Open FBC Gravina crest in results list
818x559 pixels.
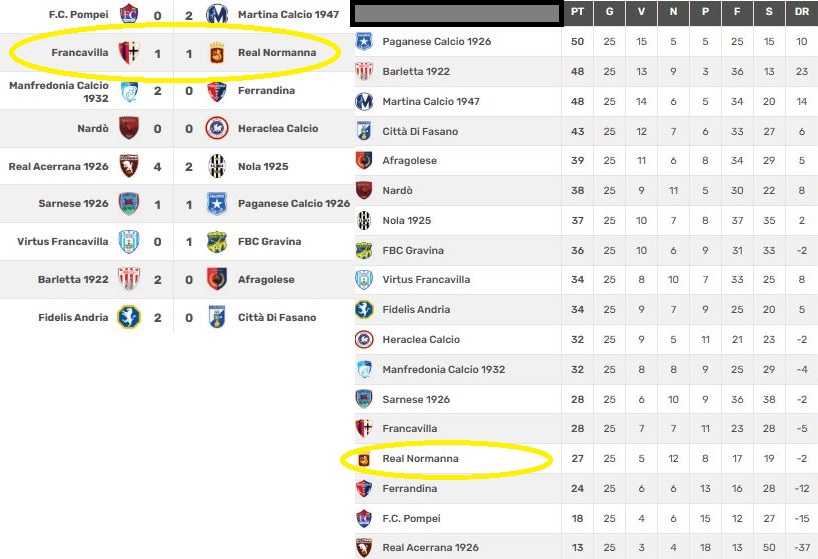tap(217, 242)
